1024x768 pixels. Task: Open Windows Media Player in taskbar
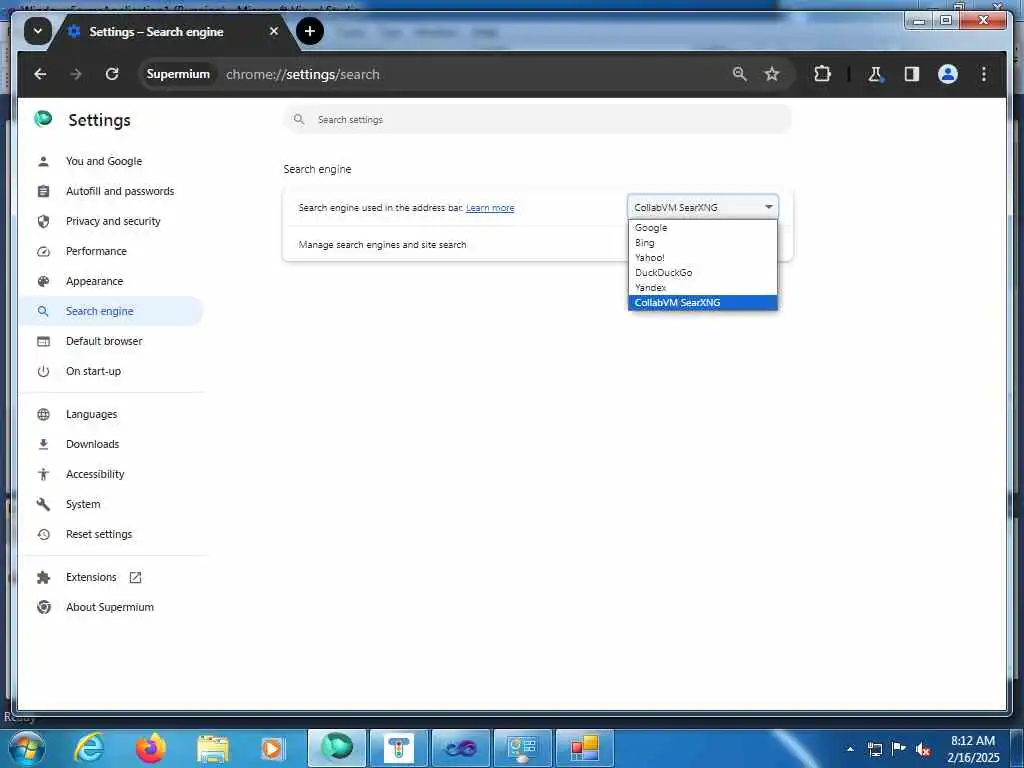tap(272, 749)
